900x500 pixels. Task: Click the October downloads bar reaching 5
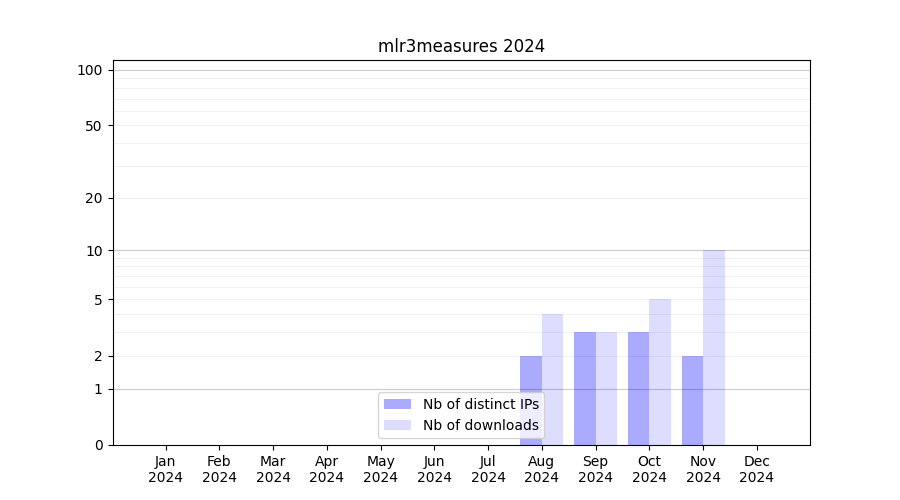[660, 371]
